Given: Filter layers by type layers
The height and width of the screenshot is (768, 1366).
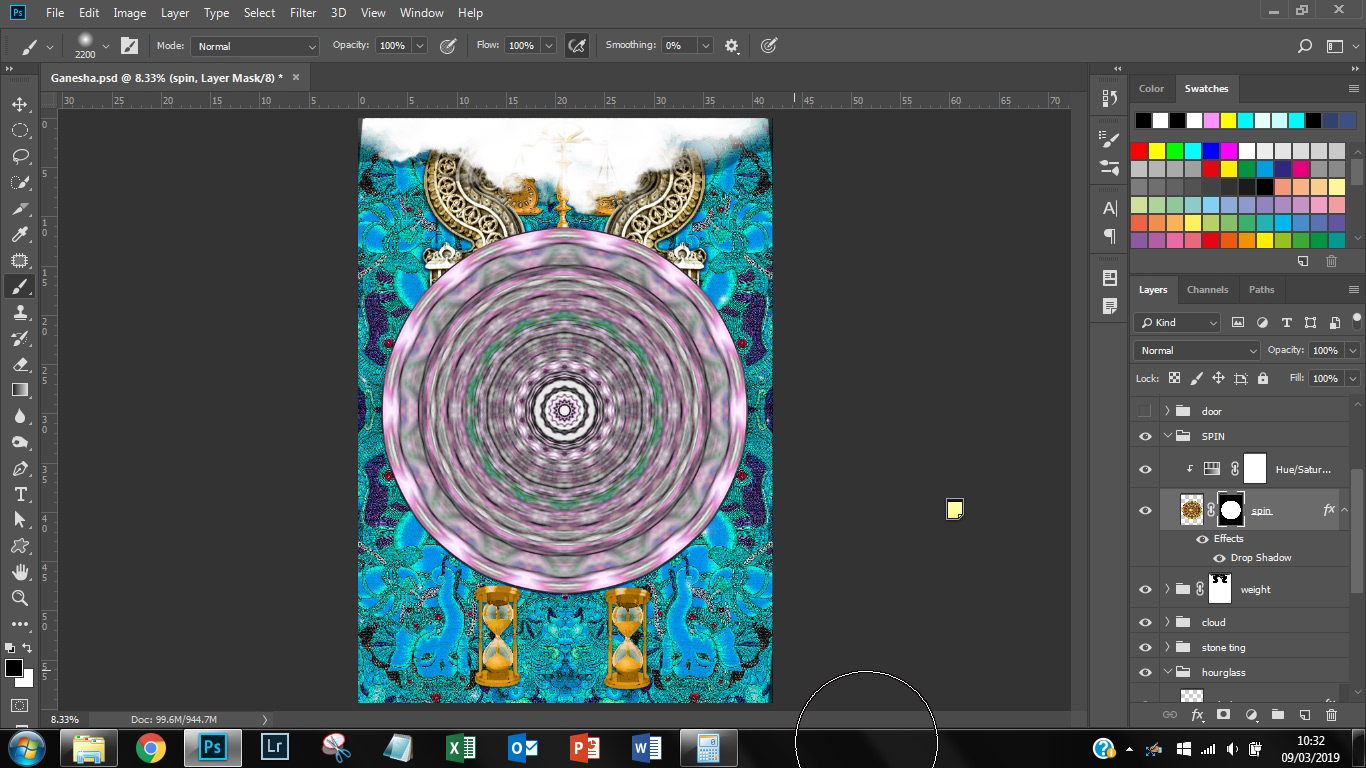Looking at the screenshot, I should click(x=1286, y=323).
